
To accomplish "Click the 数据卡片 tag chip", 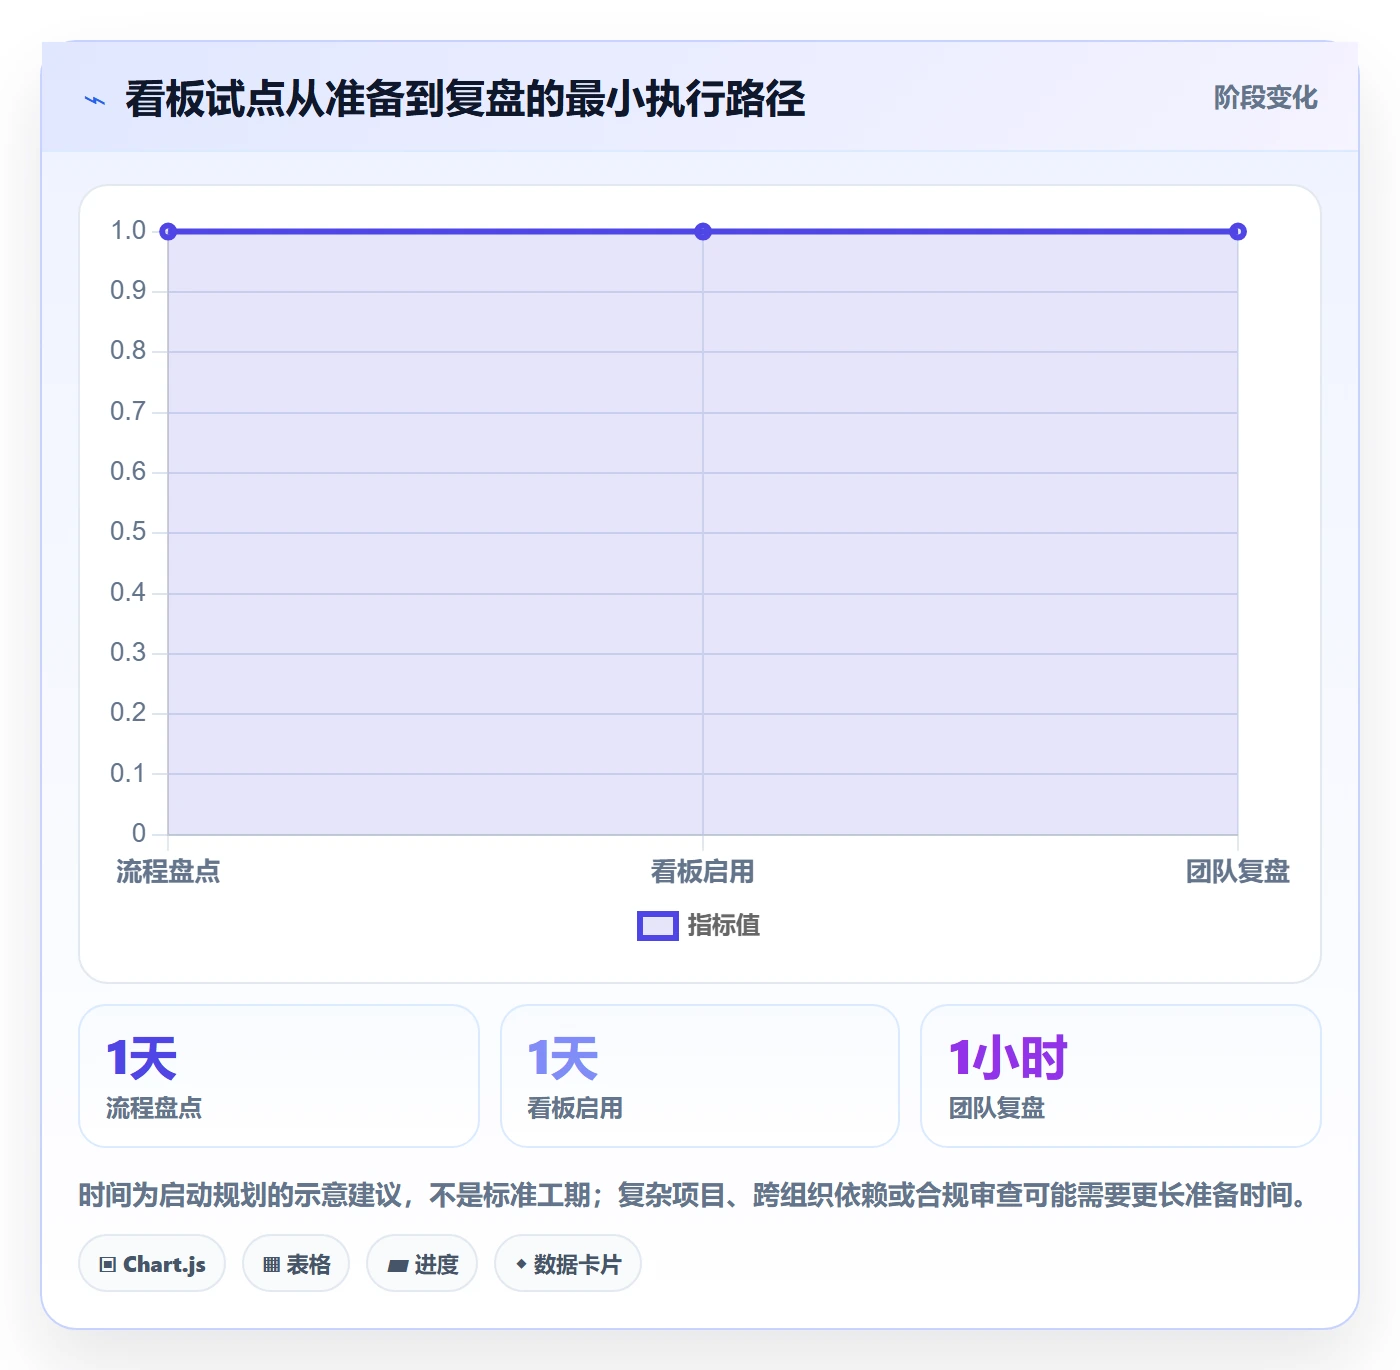I will click(568, 1264).
